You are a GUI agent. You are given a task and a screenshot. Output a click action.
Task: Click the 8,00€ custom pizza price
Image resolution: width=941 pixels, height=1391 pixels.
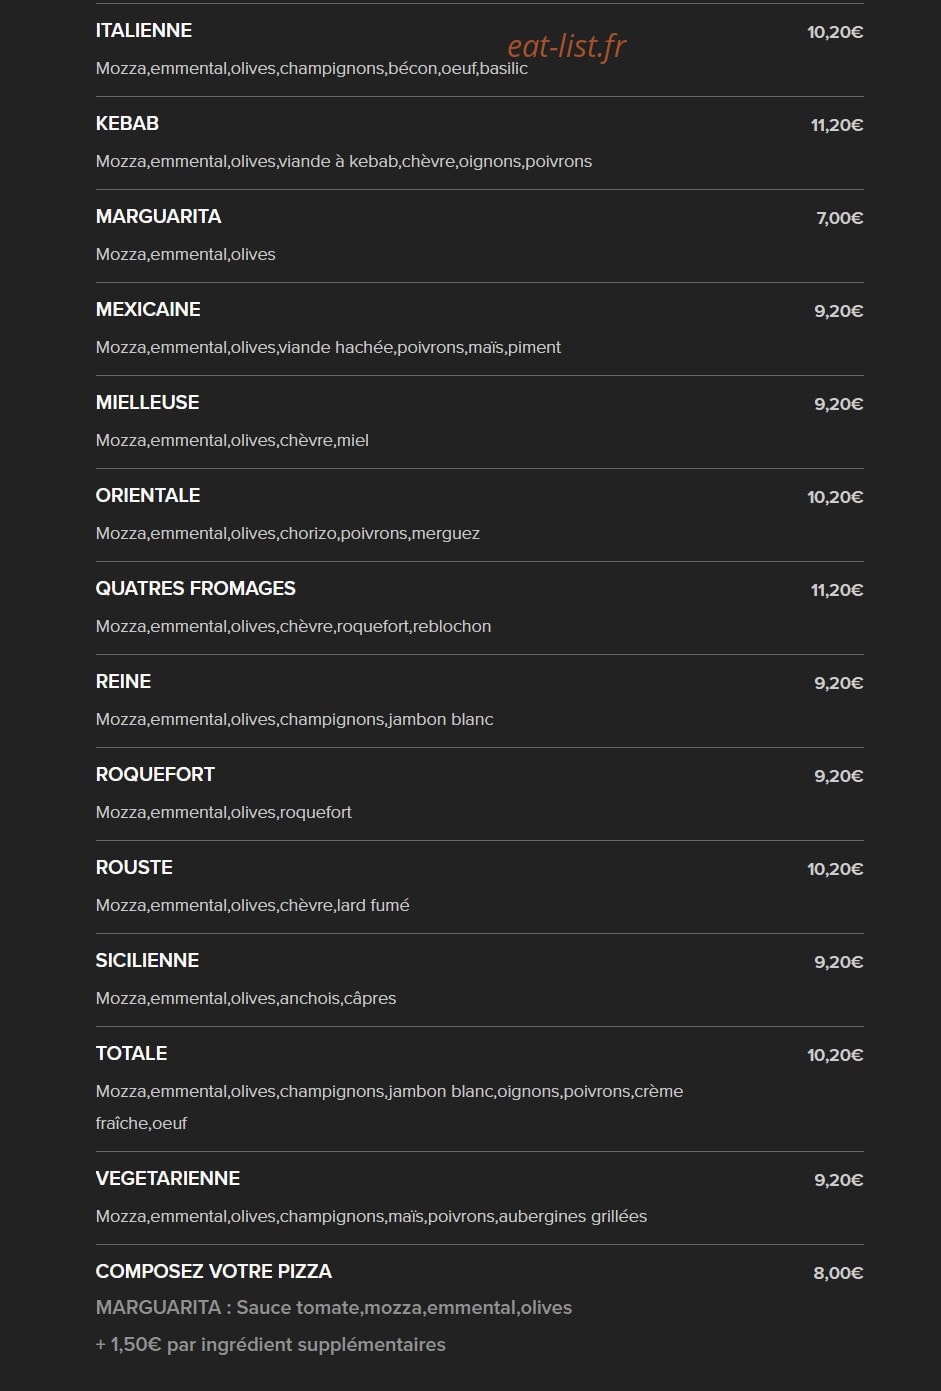[x=838, y=1273]
